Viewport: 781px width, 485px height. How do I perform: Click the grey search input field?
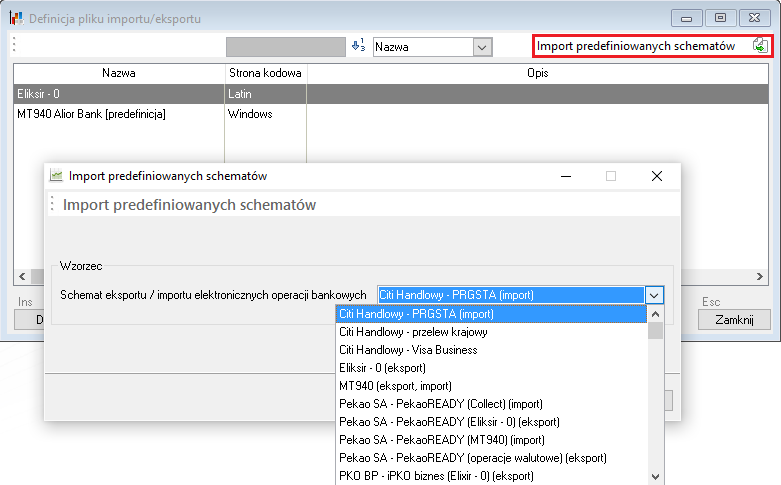285,47
